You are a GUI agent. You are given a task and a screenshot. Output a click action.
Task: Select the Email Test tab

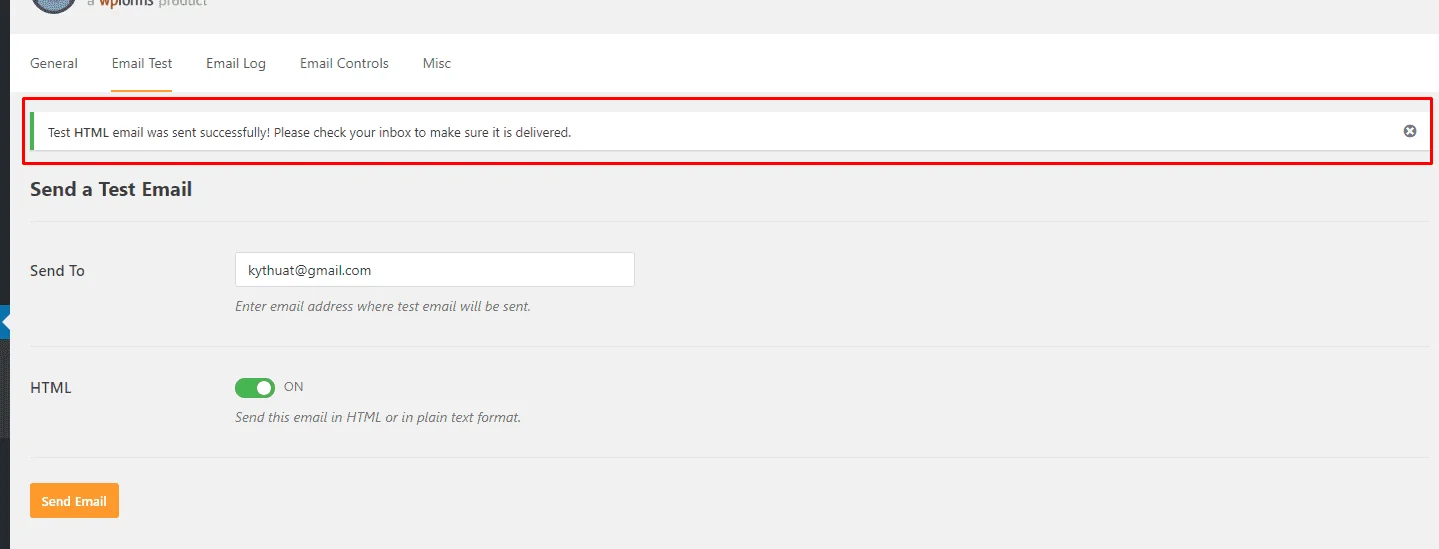(142, 63)
